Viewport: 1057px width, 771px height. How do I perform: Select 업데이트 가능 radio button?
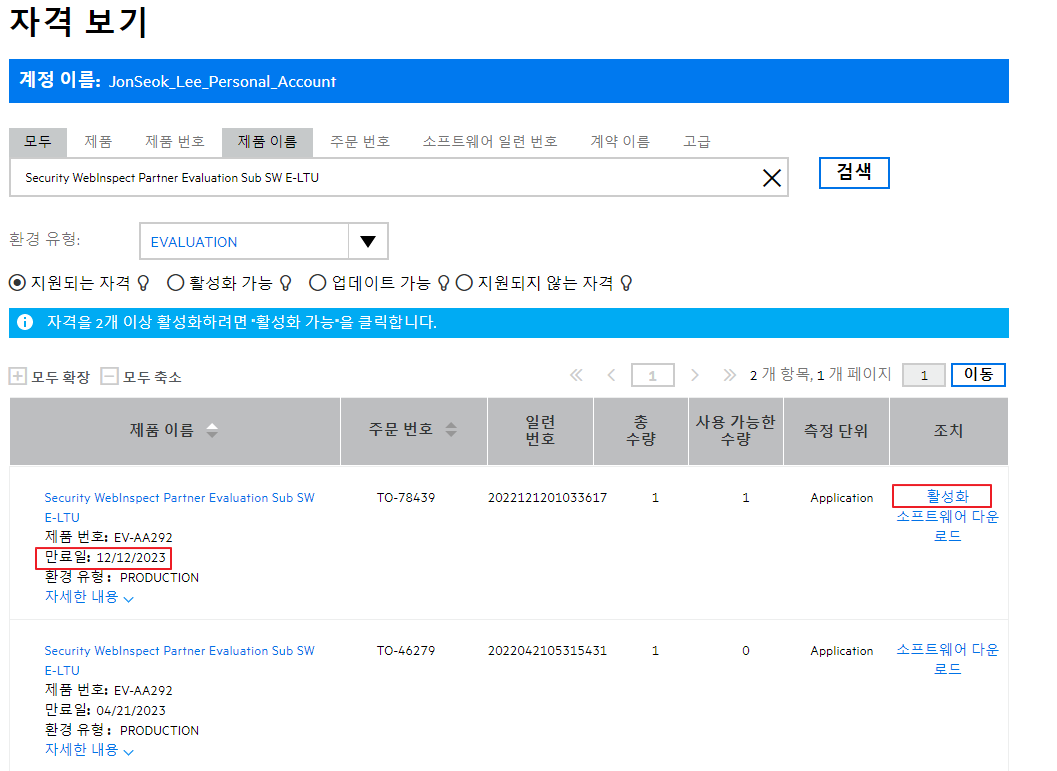(x=318, y=283)
